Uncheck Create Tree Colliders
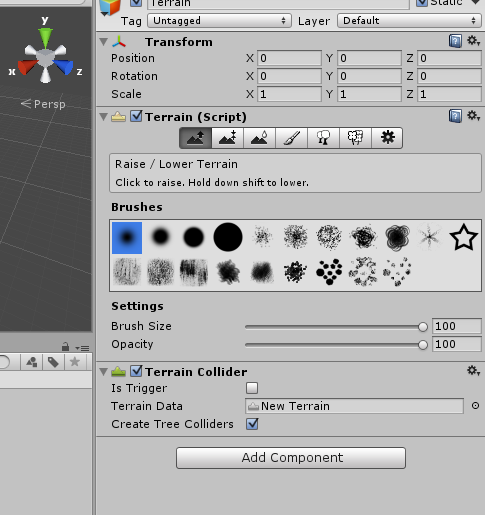Screen dimensions: 485x515 (x=252, y=424)
